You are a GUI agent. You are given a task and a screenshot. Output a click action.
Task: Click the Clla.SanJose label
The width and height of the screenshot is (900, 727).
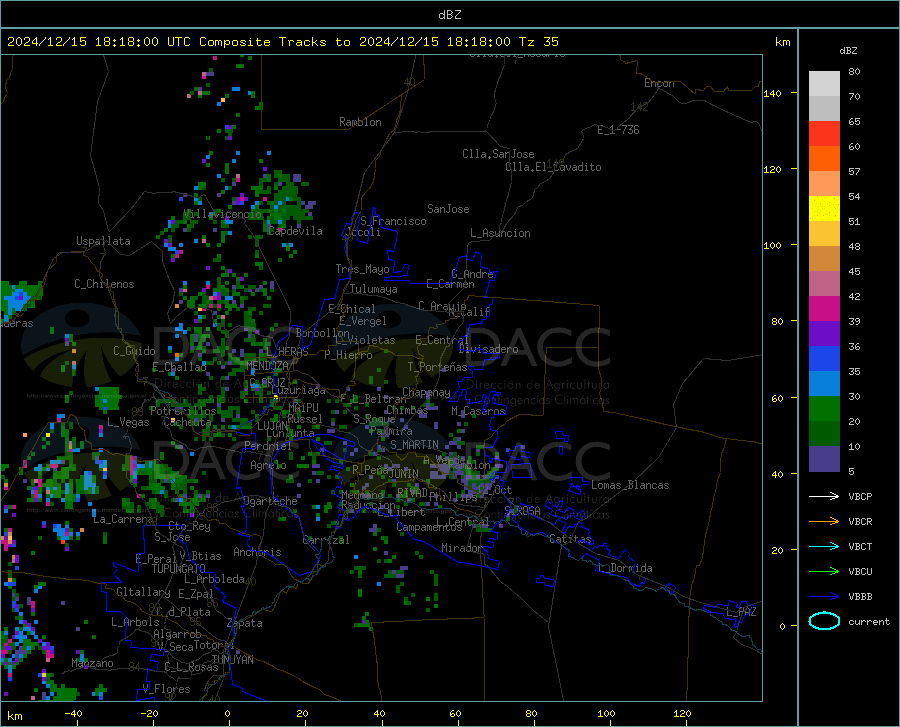(x=498, y=154)
